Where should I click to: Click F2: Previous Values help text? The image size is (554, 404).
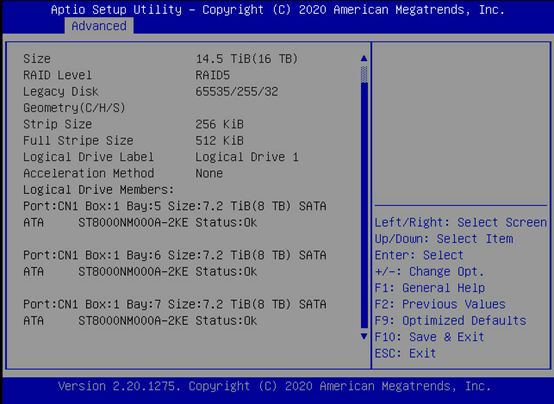[x=440, y=304]
